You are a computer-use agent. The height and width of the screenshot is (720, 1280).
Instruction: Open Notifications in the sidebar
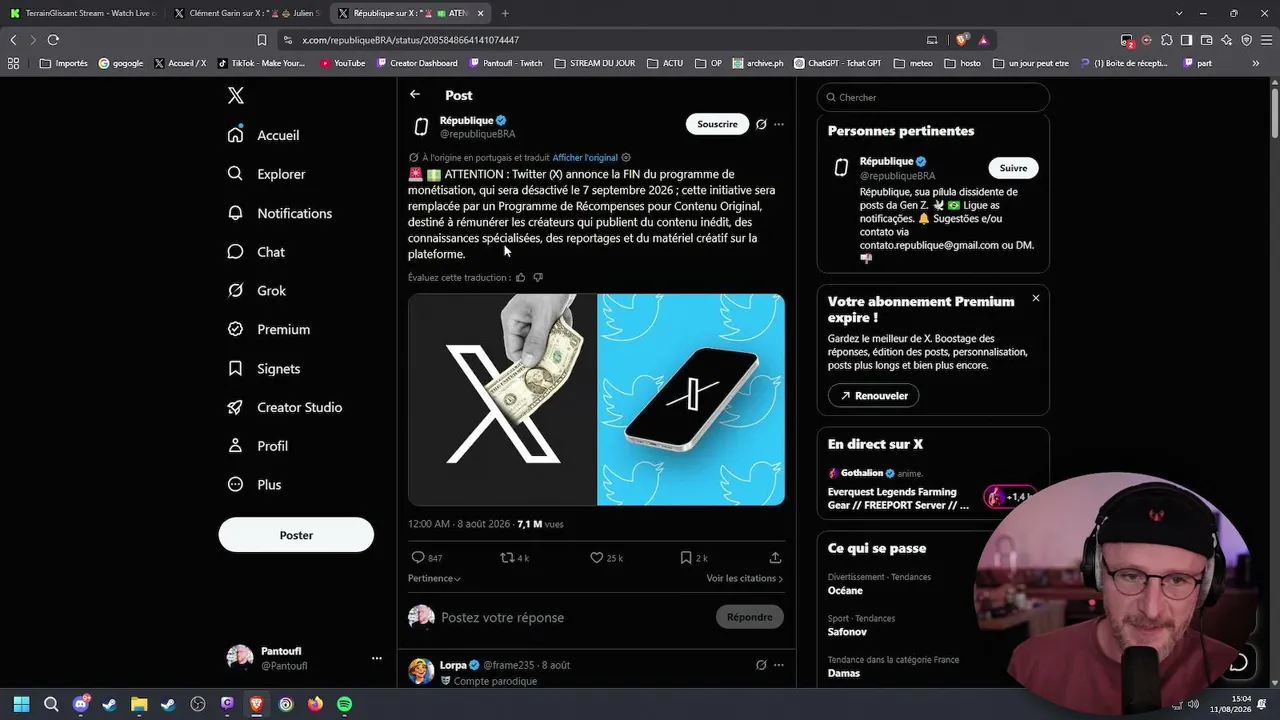point(280,213)
